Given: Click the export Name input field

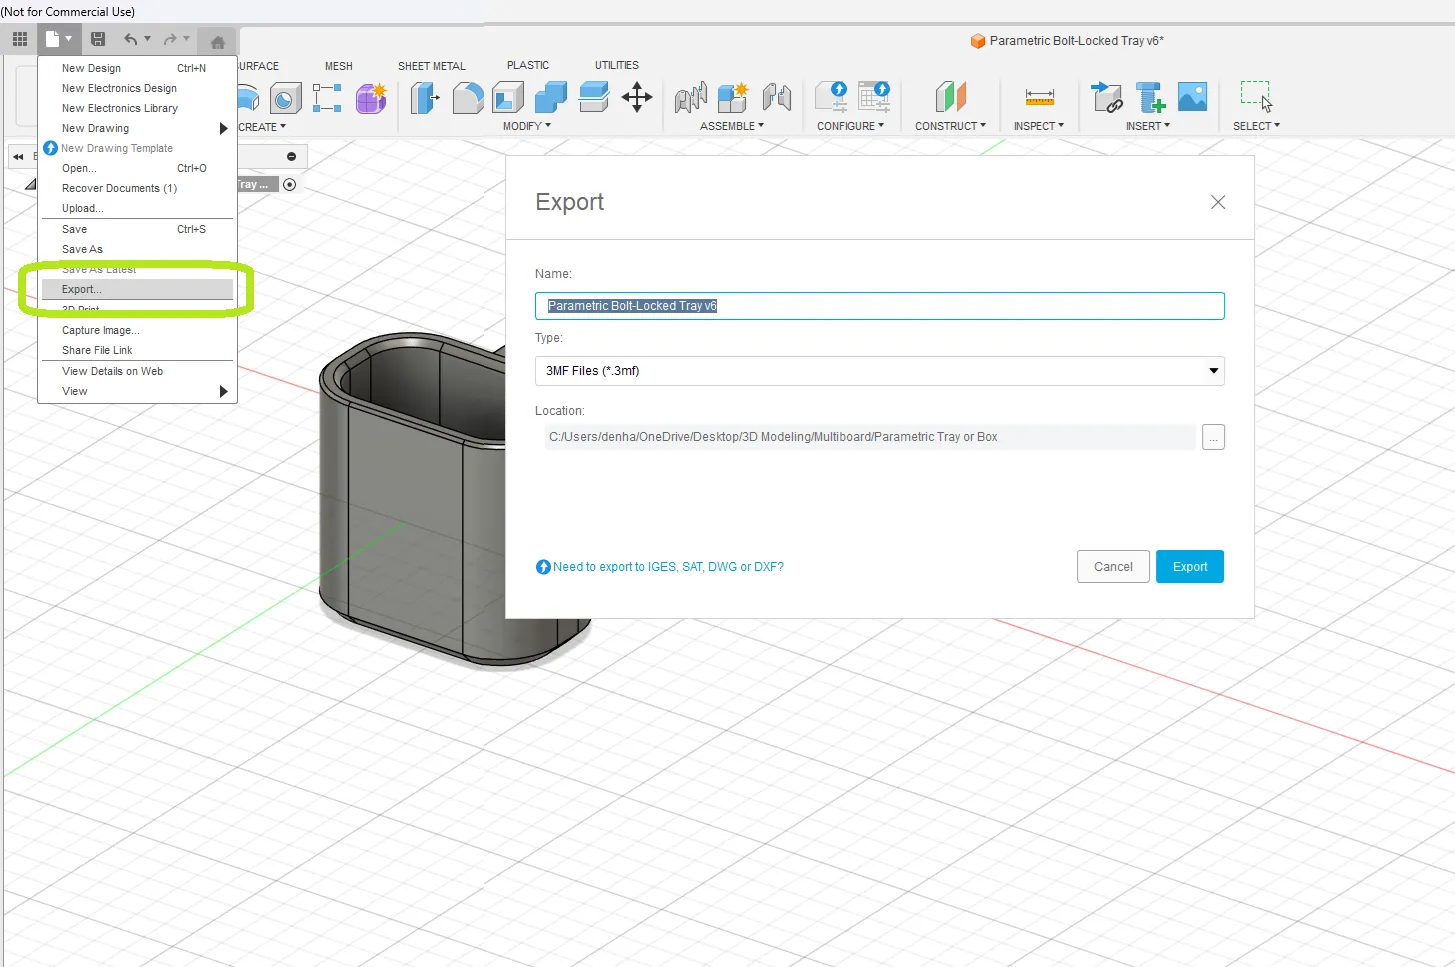Looking at the screenshot, I should click(x=879, y=306).
